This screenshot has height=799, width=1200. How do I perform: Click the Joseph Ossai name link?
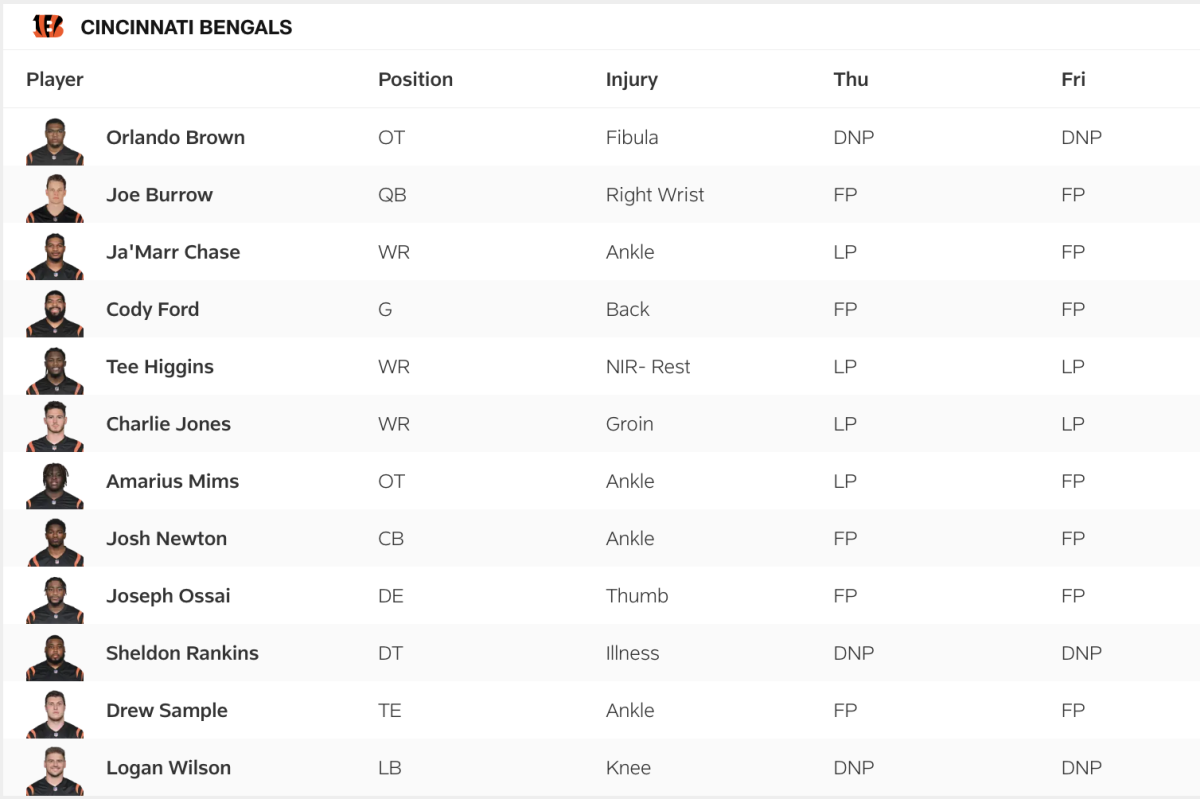168,596
